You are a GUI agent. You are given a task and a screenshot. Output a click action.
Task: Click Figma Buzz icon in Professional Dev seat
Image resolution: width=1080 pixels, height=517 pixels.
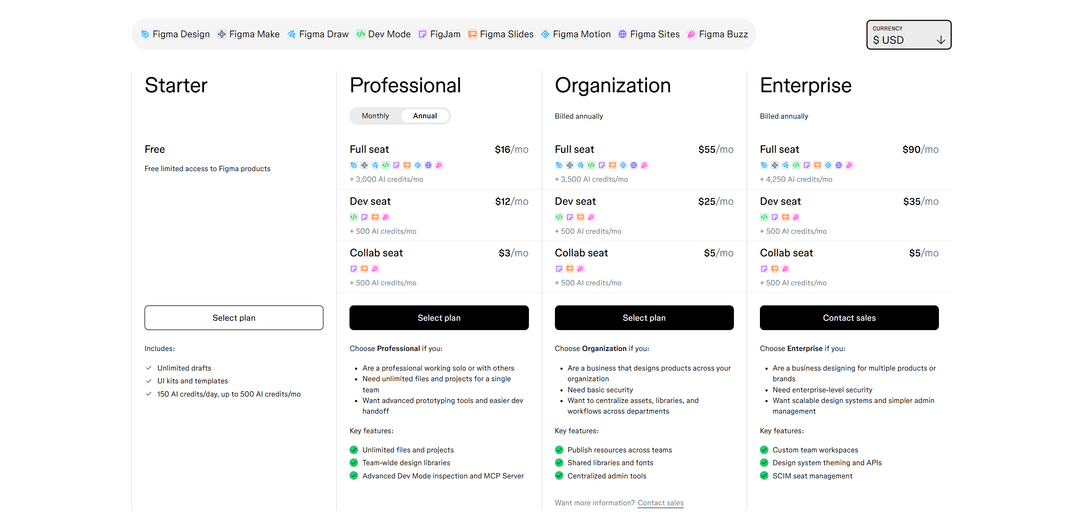coord(386,217)
